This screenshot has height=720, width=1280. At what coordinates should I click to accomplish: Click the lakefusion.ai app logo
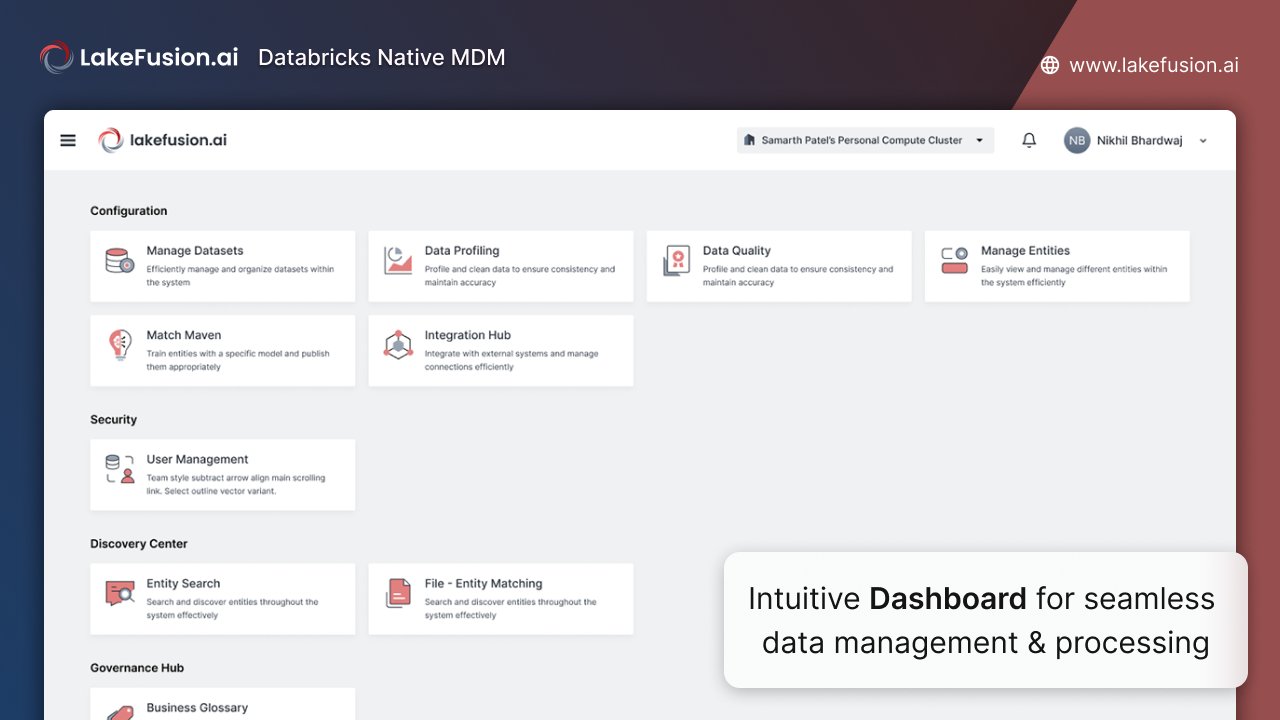(x=163, y=140)
